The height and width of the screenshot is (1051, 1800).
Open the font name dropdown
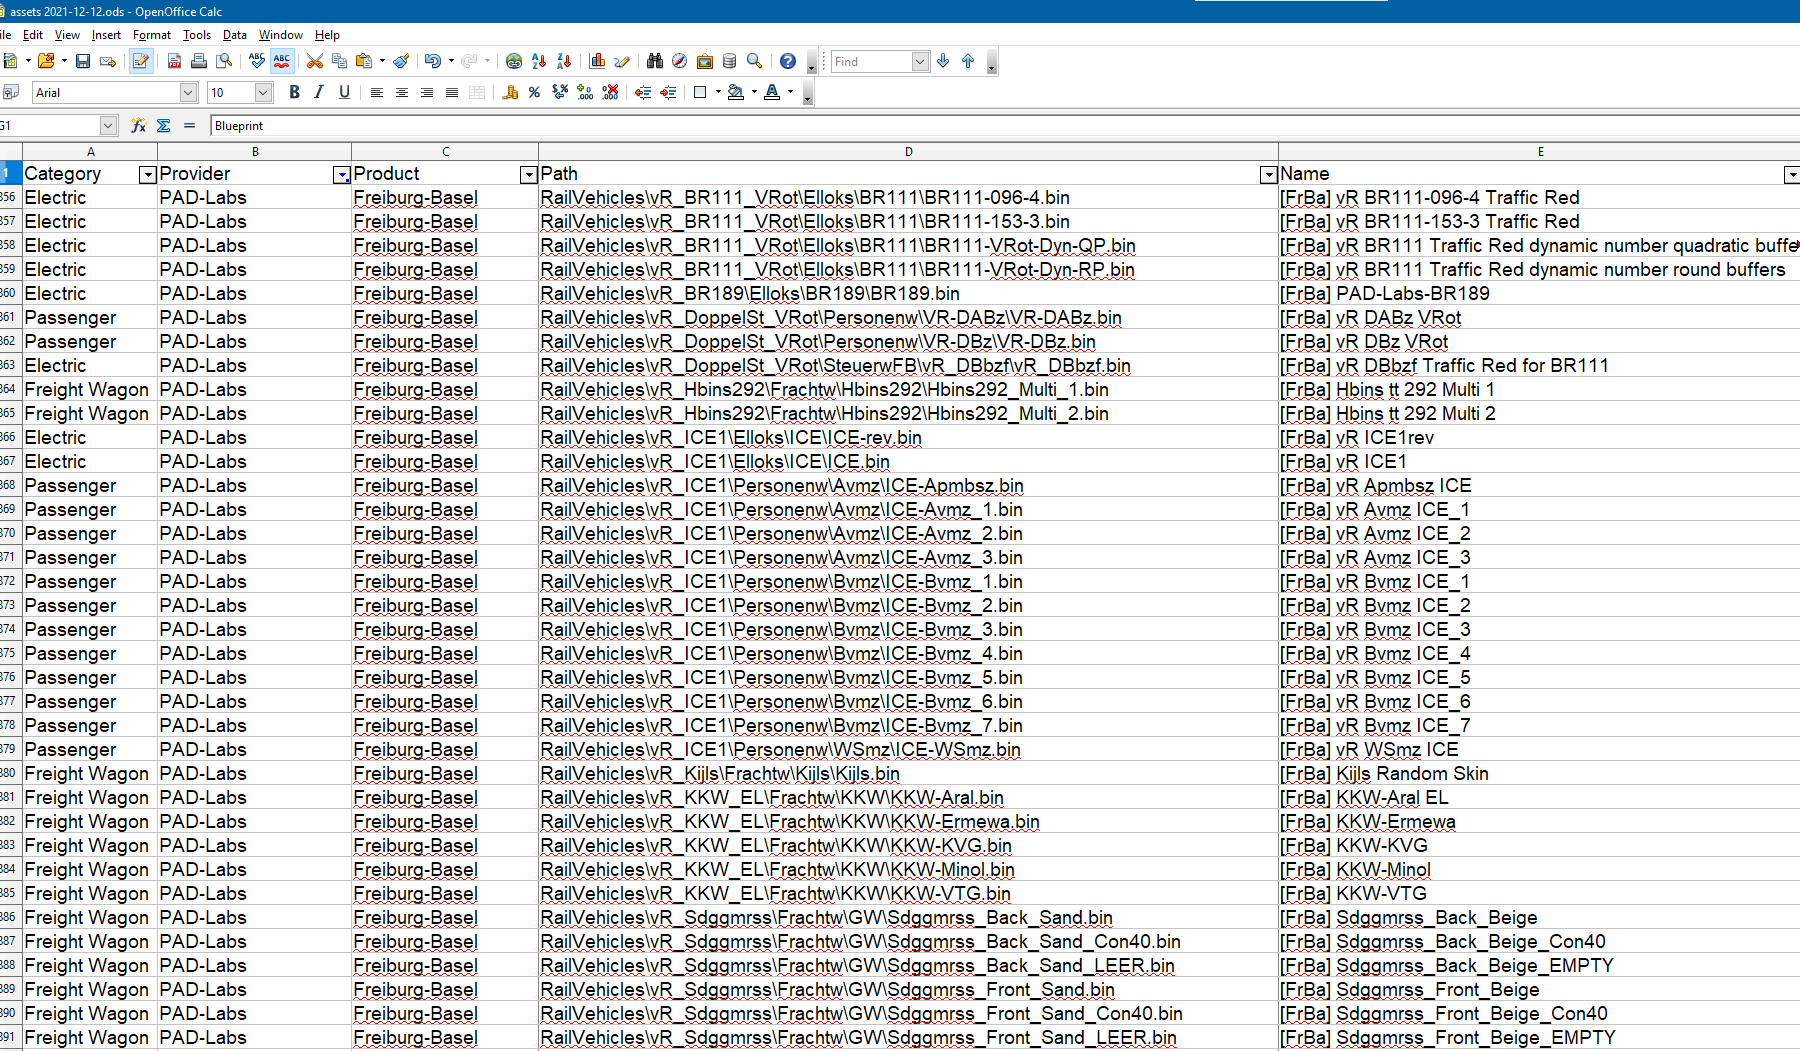[188, 93]
